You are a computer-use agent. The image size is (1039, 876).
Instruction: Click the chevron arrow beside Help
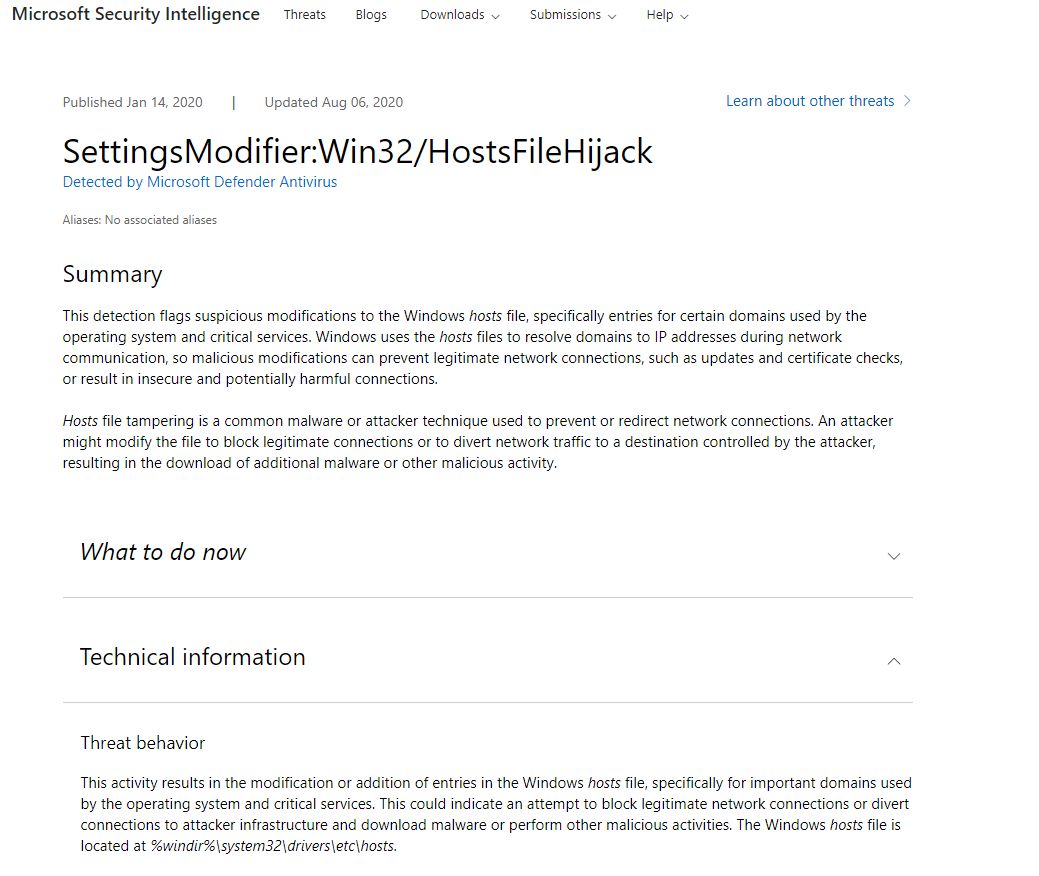click(684, 16)
